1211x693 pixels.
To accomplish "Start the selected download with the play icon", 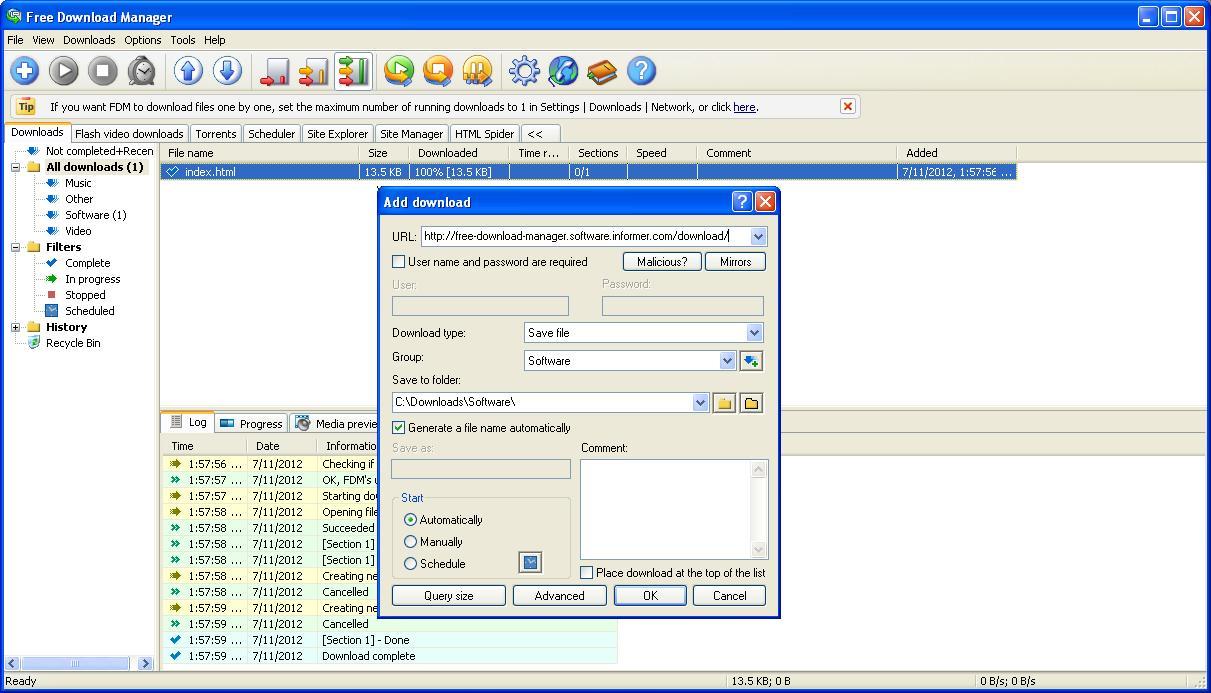I will pyautogui.click(x=63, y=71).
